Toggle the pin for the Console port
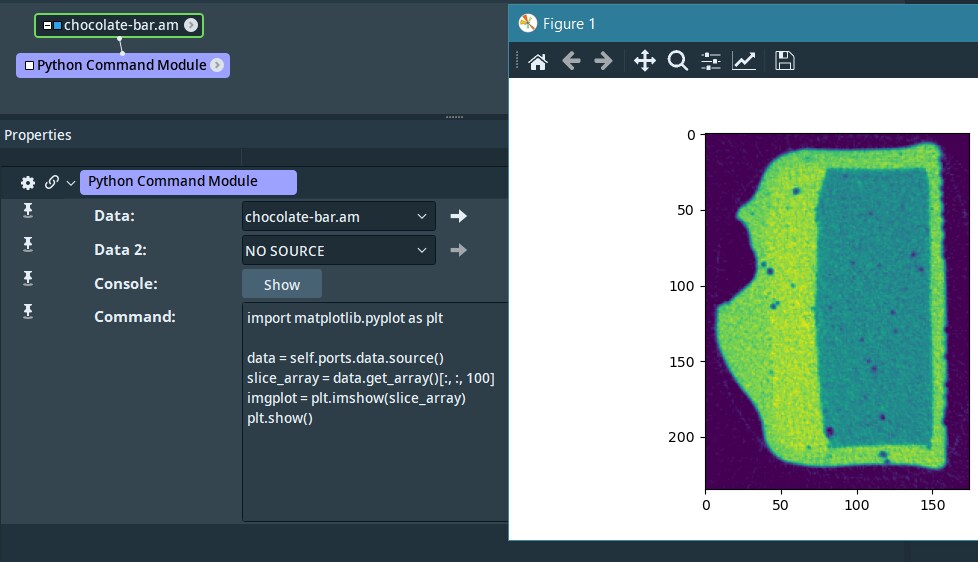Viewport: 978px width, 562px height. tap(28, 277)
